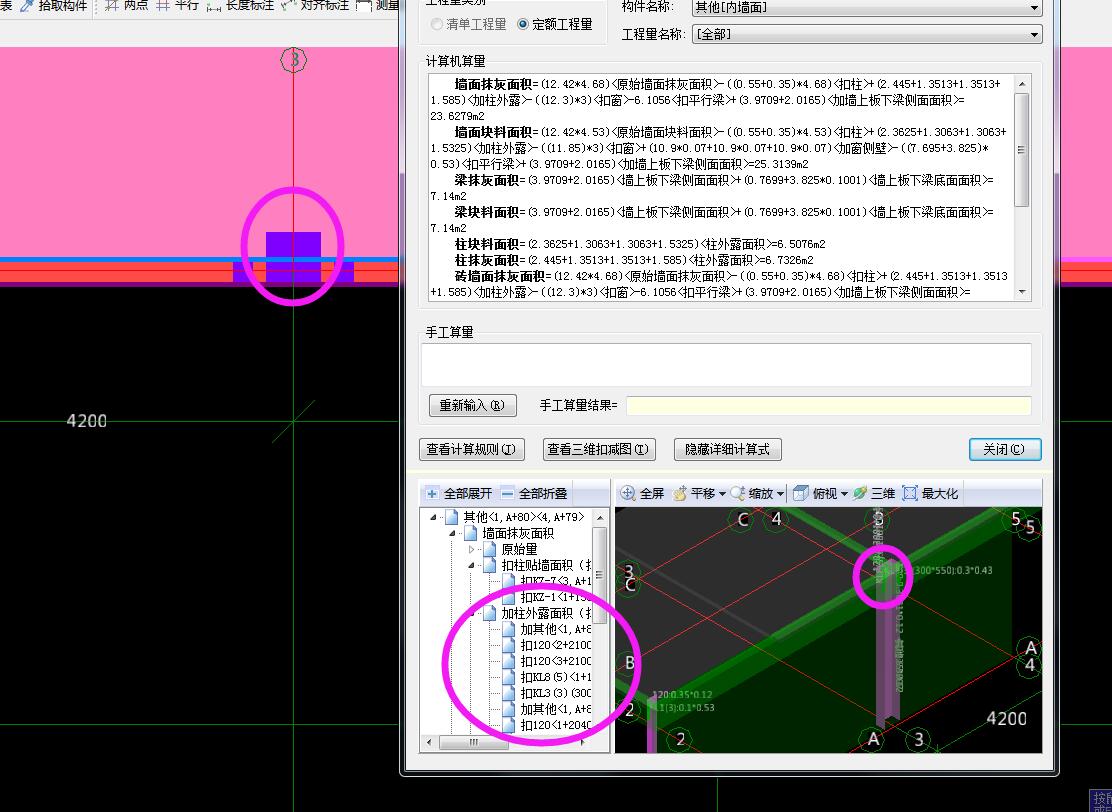Click the axis bubble A in the 3D preview's lower edge
1112x812 pixels.
(874, 739)
